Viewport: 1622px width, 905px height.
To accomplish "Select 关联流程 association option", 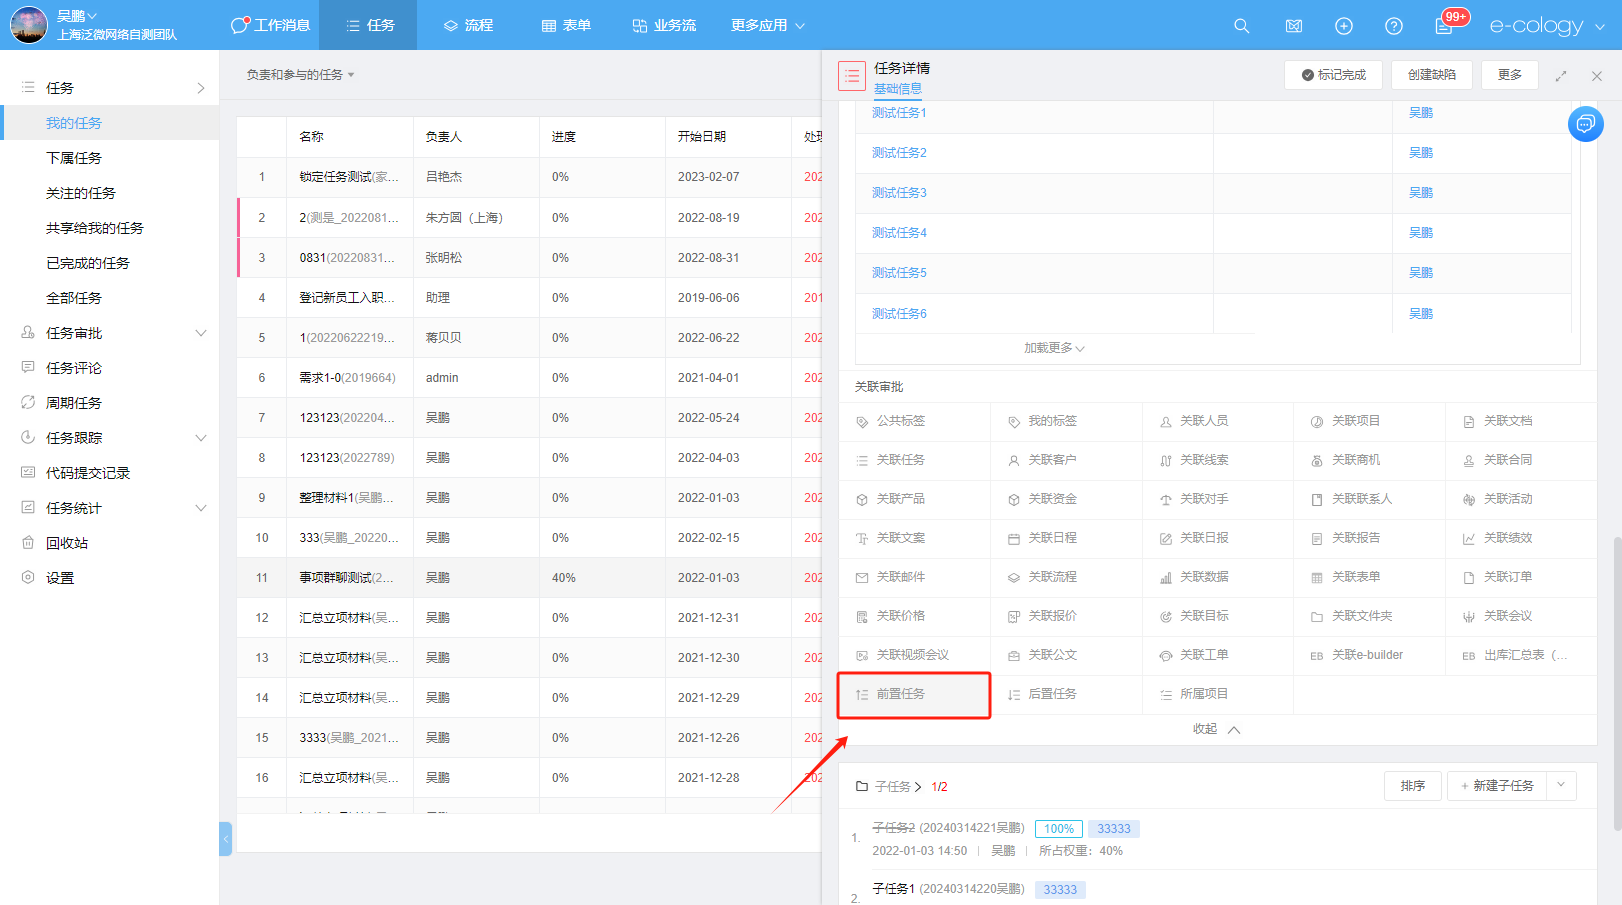I will tap(1066, 577).
